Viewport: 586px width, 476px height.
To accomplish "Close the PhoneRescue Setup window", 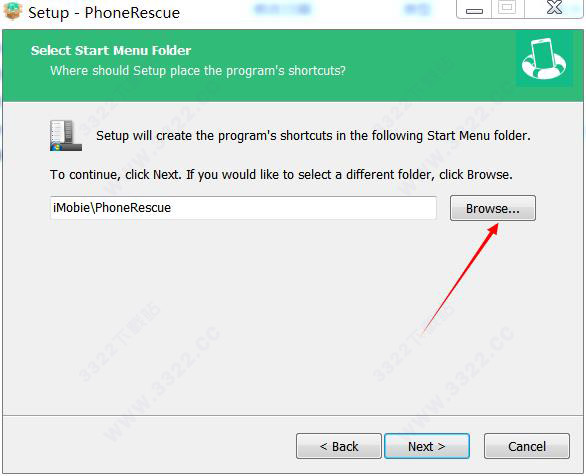I will click(x=554, y=8).
